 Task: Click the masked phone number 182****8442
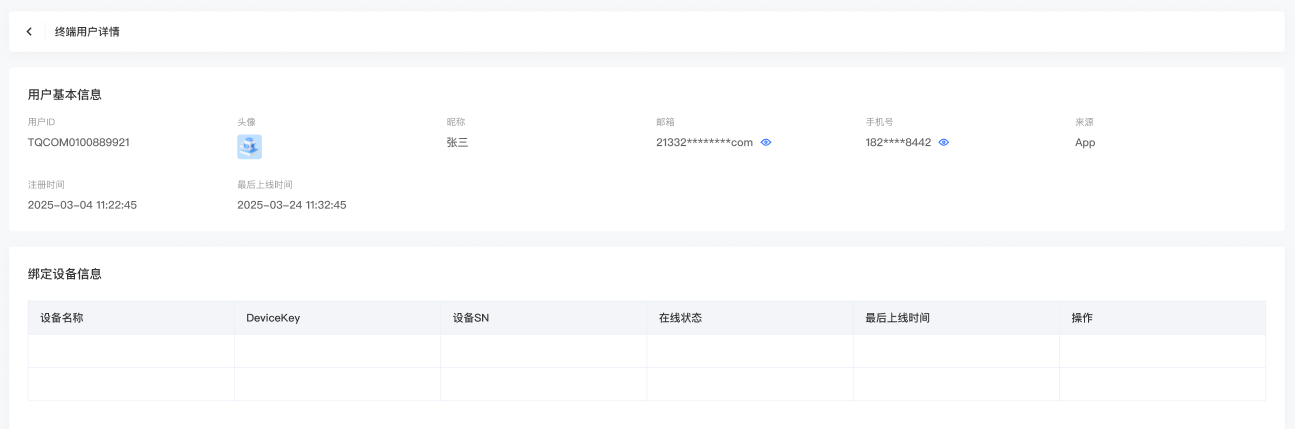[x=898, y=143]
